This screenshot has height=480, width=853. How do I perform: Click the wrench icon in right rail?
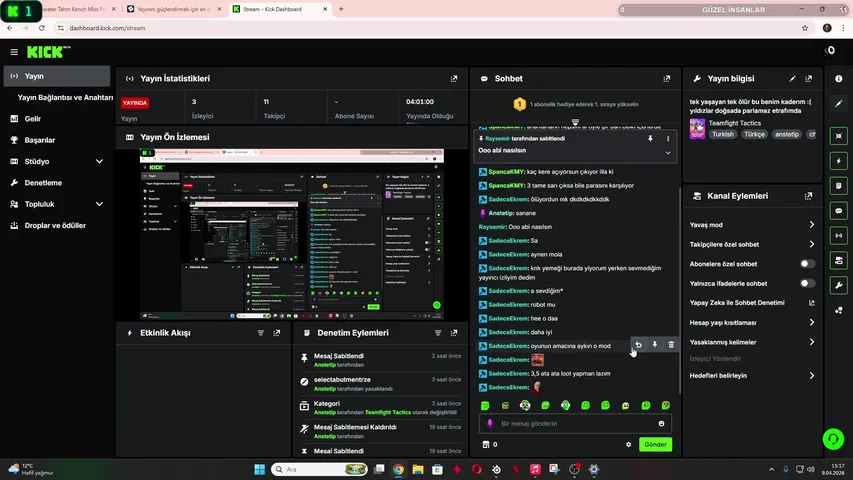tap(838, 285)
